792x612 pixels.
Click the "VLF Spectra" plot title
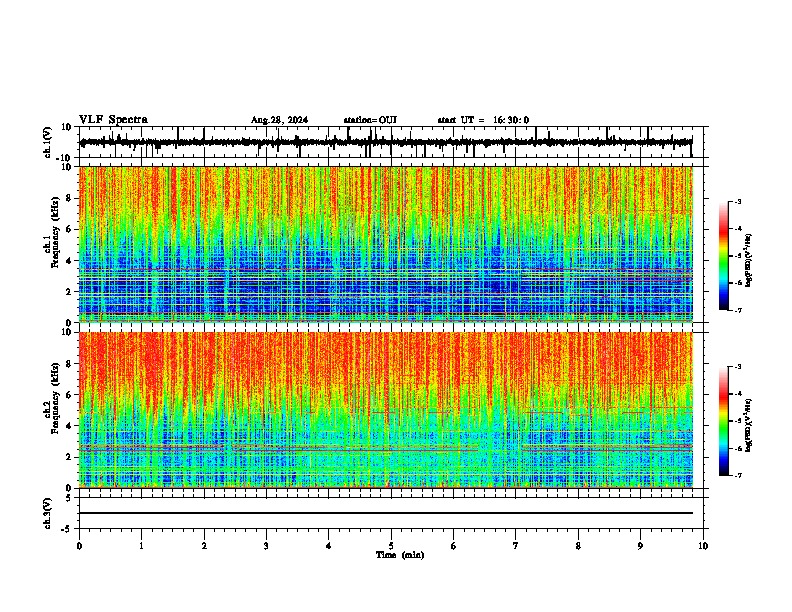coord(113,120)
